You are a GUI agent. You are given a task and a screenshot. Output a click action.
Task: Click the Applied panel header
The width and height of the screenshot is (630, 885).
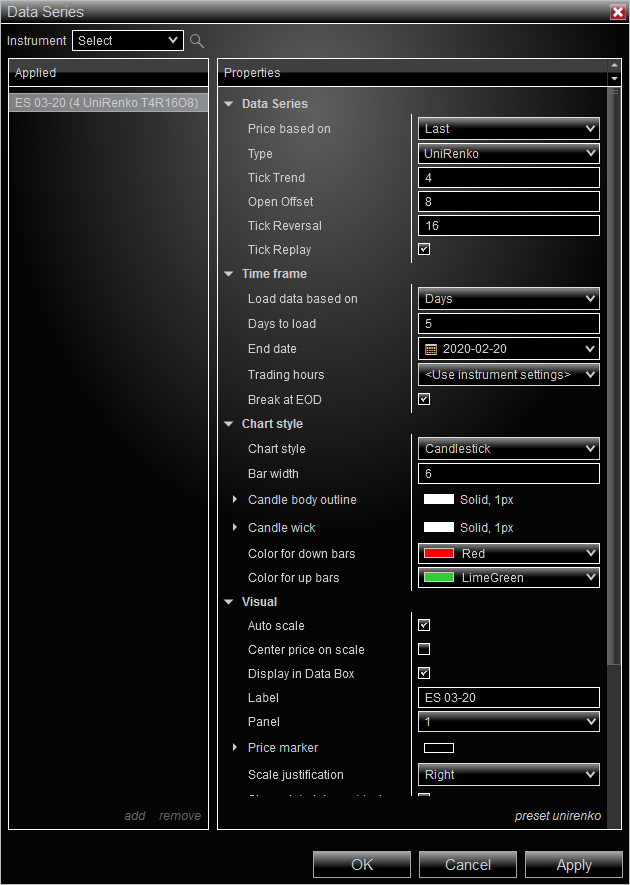[108, 73]
